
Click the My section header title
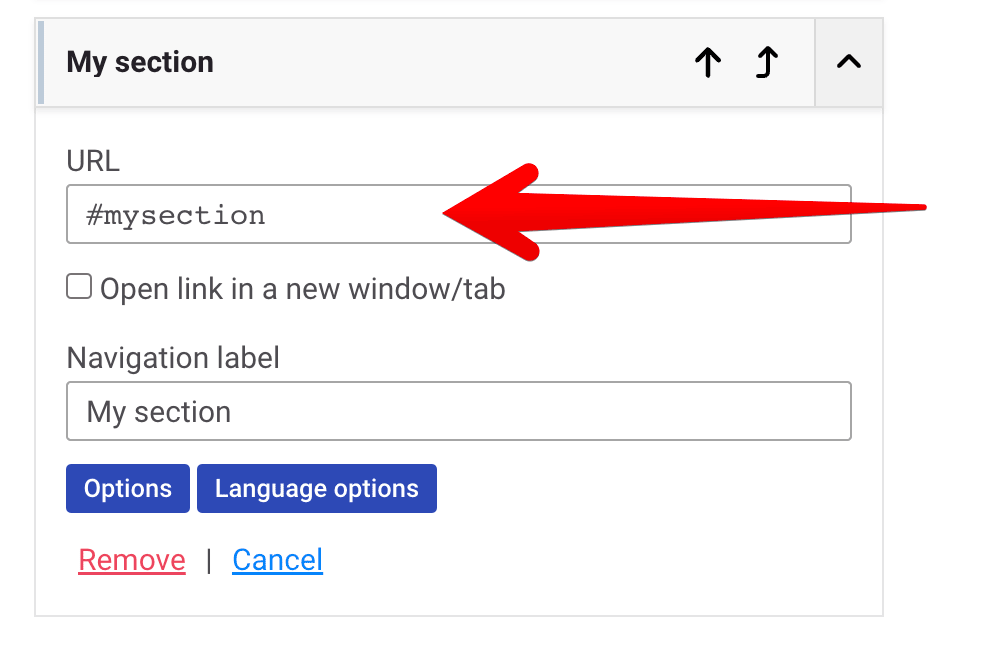point(140,62)
